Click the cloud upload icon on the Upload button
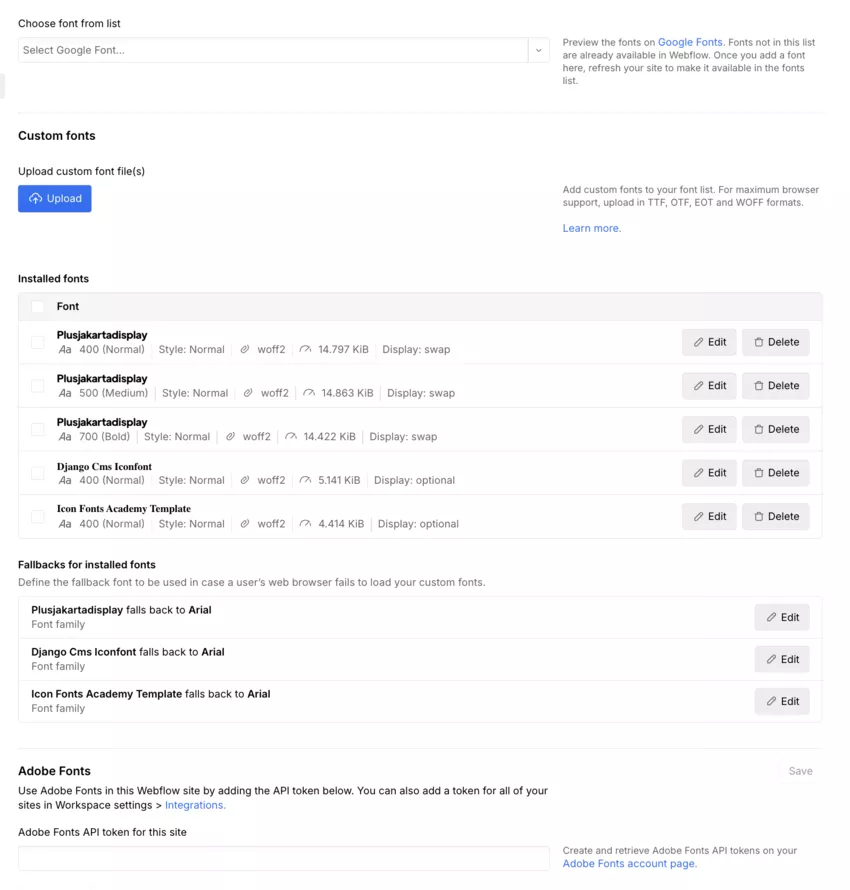Image resolution: width=850 pixels, height=890 pixels. click(38, 198)
